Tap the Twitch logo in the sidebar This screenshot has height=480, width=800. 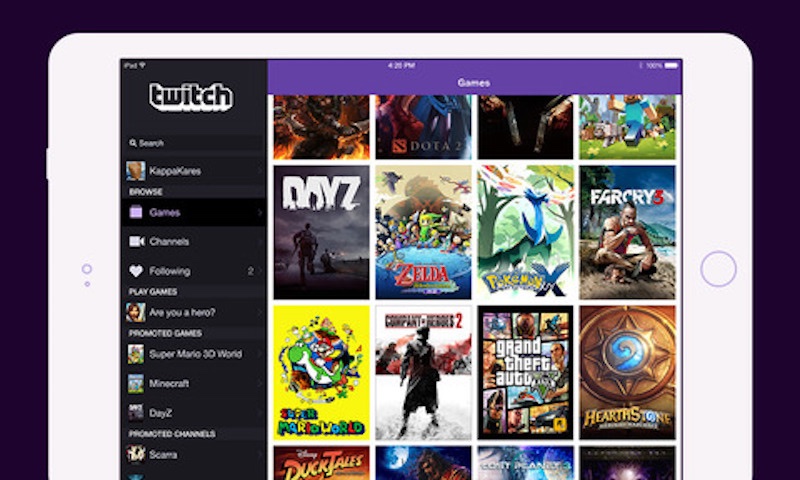191,97
